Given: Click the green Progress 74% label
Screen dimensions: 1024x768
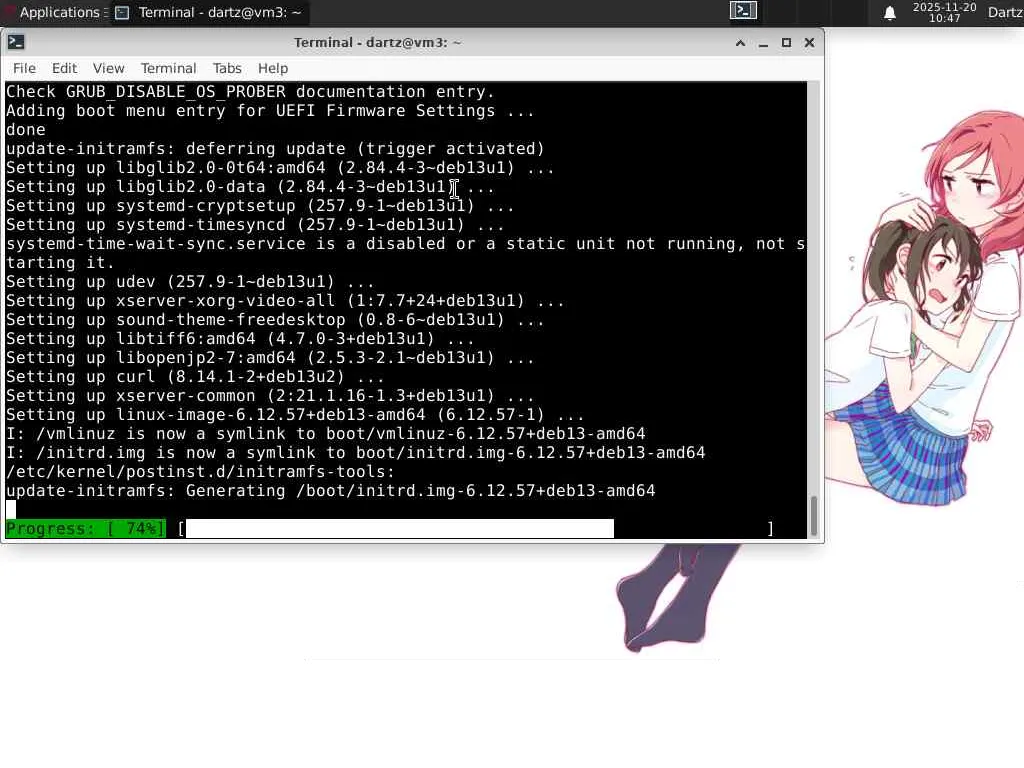Looking at the screenshot, I should pyautogui.click(x=86, y=528).
